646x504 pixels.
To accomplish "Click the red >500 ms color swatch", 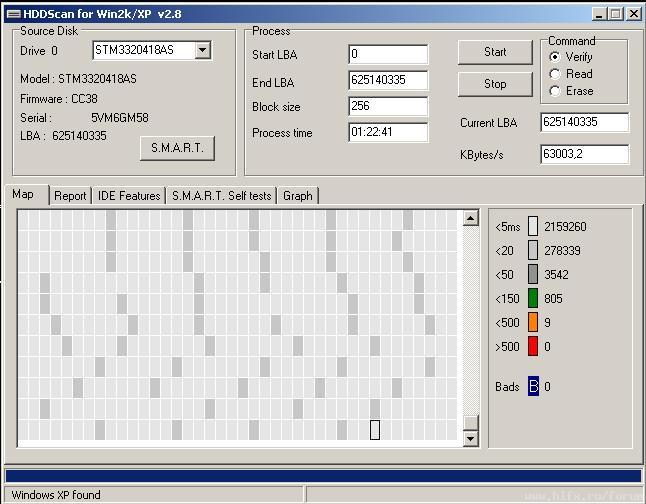I will 533,346.
